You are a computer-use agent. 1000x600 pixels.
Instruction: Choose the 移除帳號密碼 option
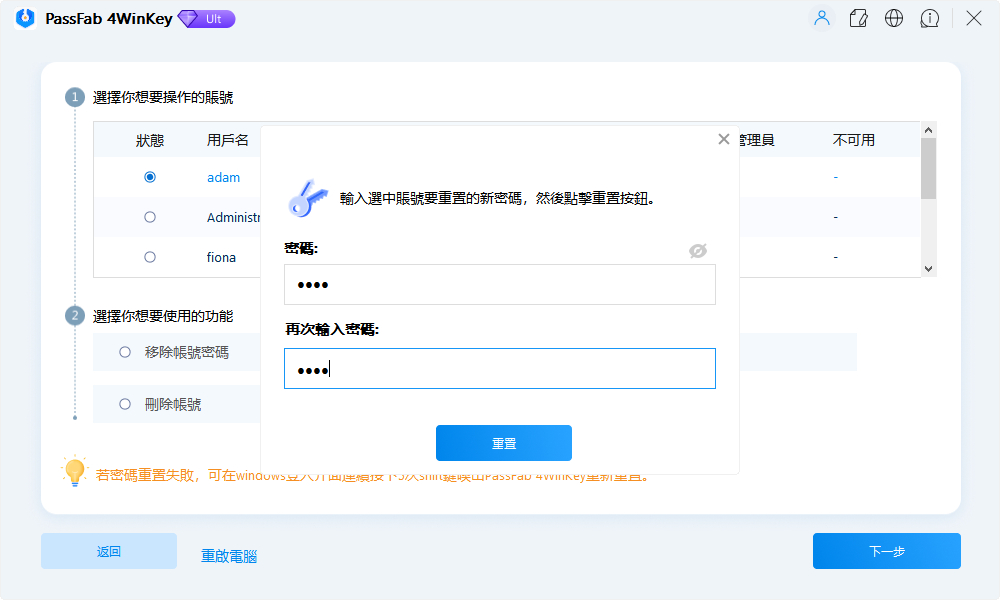125,352
